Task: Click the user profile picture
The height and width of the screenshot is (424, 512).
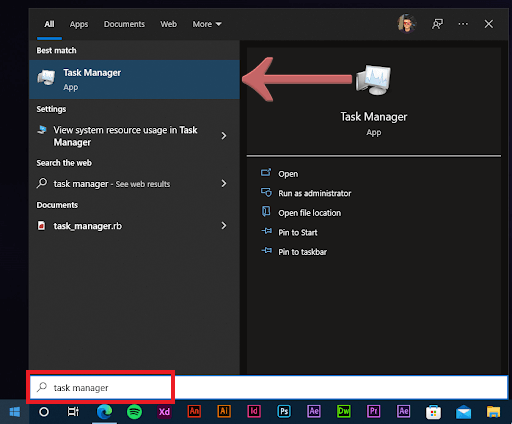Action: tap(407, 24)
